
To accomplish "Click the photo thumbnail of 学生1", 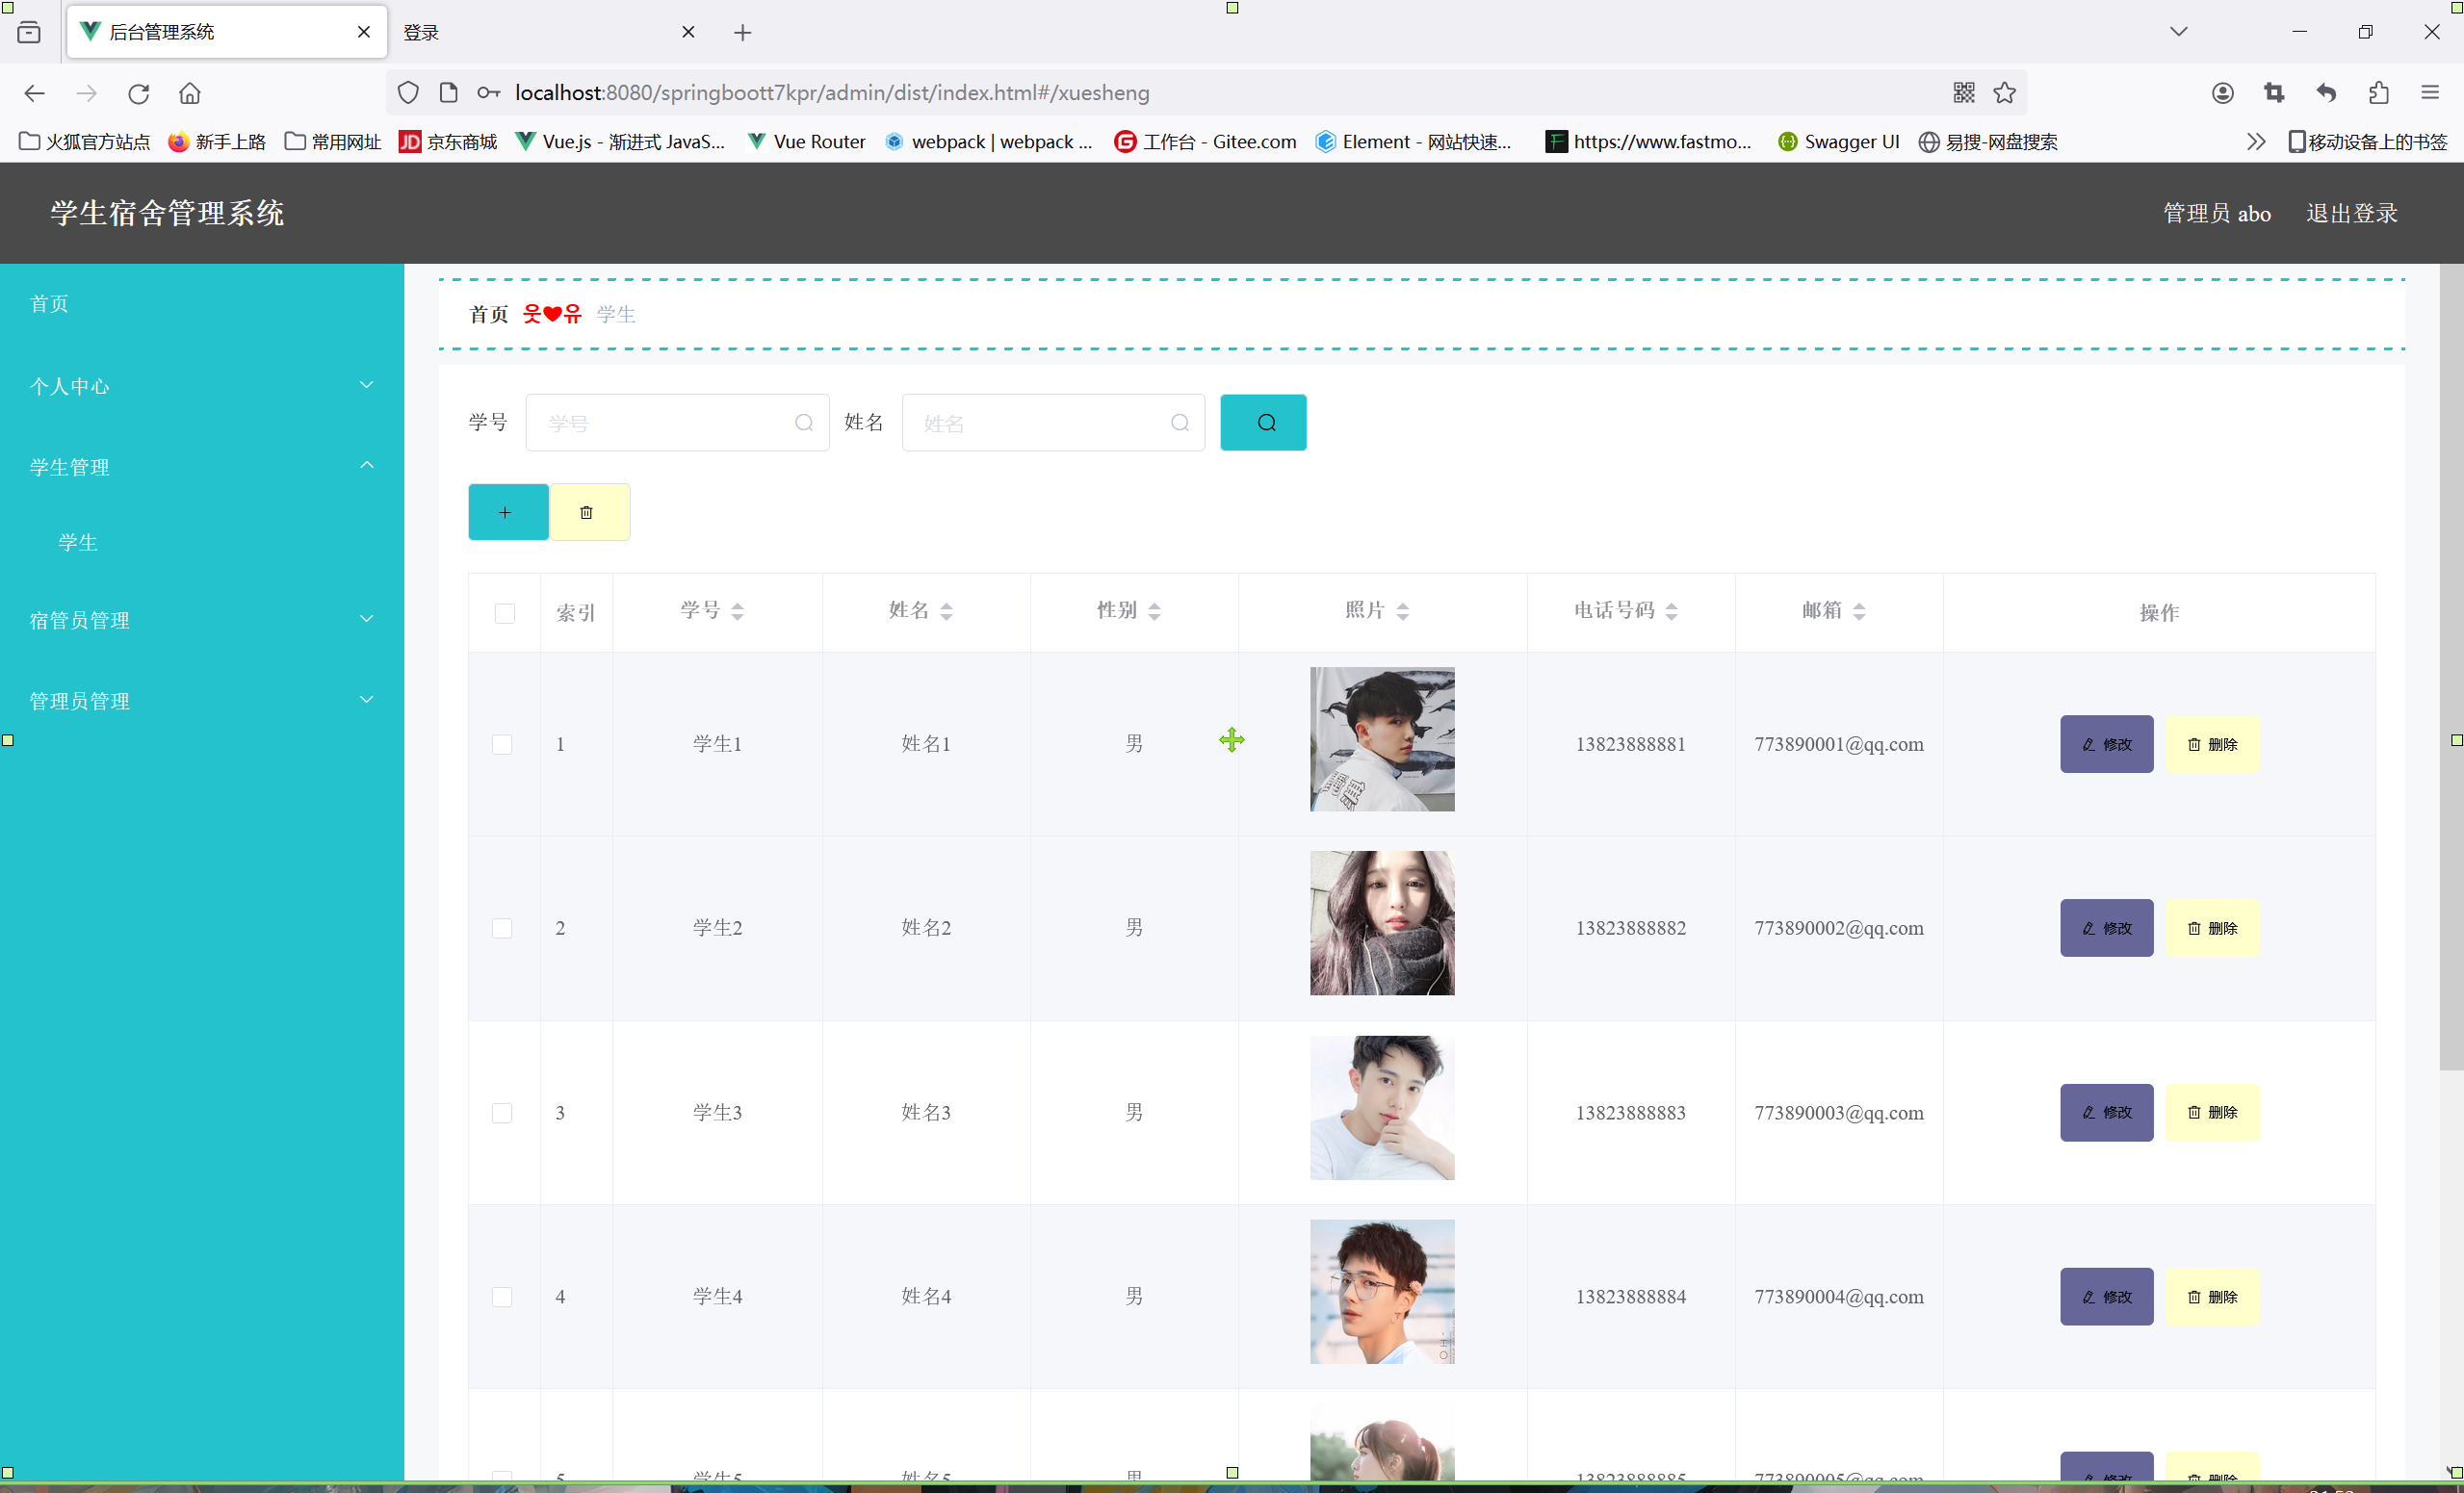I will (1382, 739).
